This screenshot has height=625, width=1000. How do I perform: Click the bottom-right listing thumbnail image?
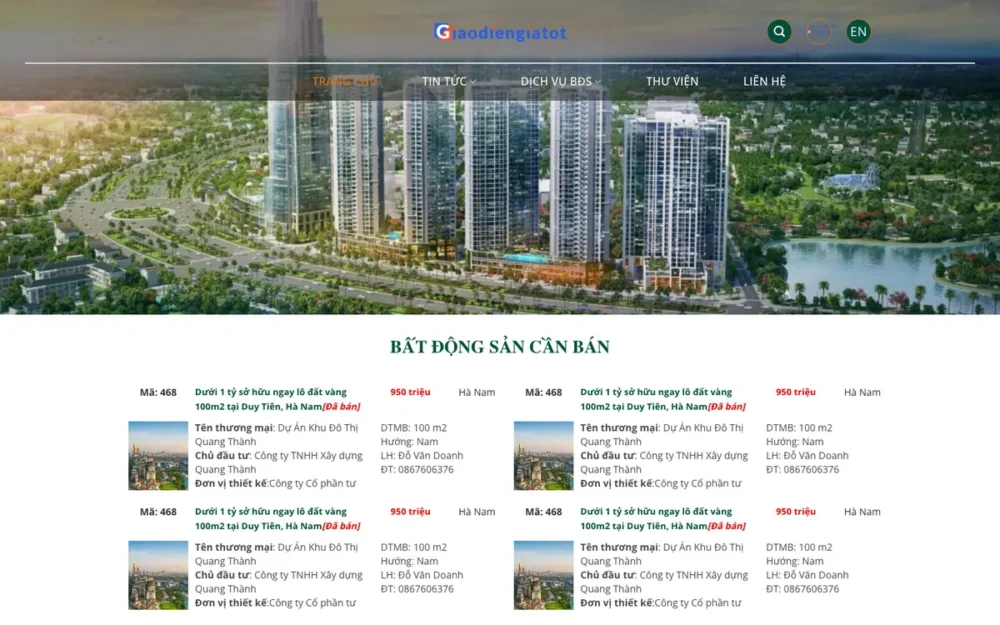pos(543,575)
